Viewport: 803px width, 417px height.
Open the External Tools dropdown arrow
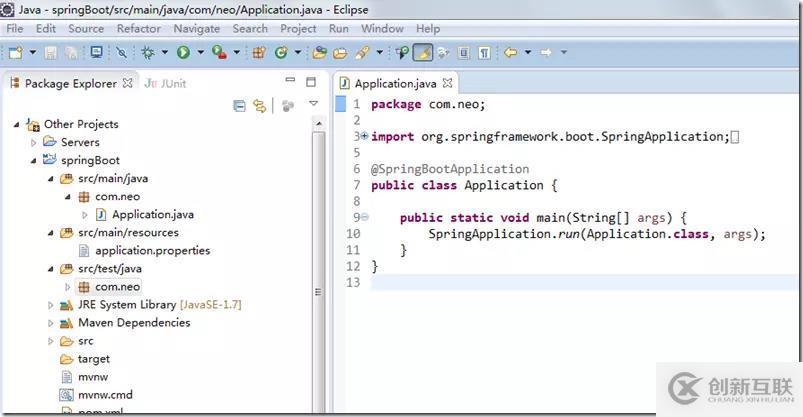(x=236, y=52)
